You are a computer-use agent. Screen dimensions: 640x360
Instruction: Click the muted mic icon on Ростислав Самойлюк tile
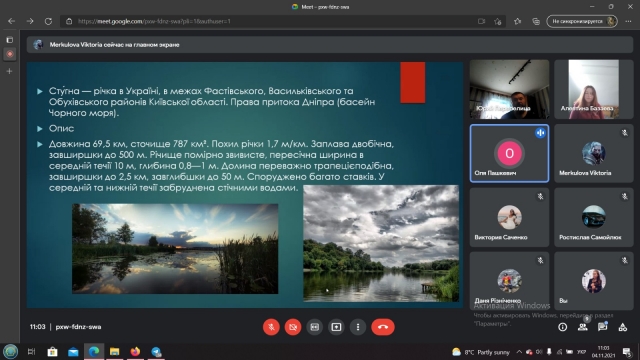624,196
